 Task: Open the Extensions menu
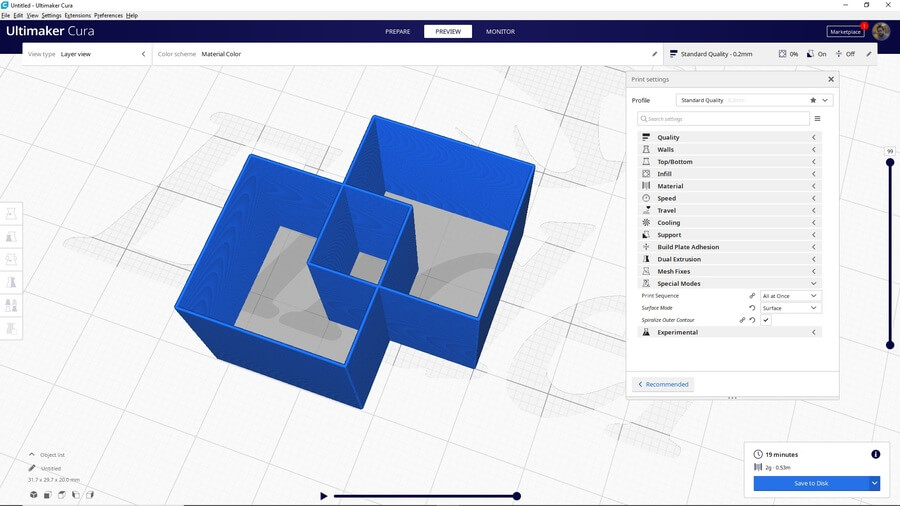(x=77, y=15)
